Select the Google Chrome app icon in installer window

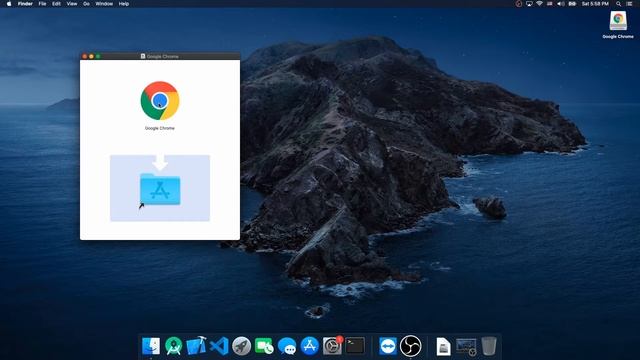click(x=160, y=101)
